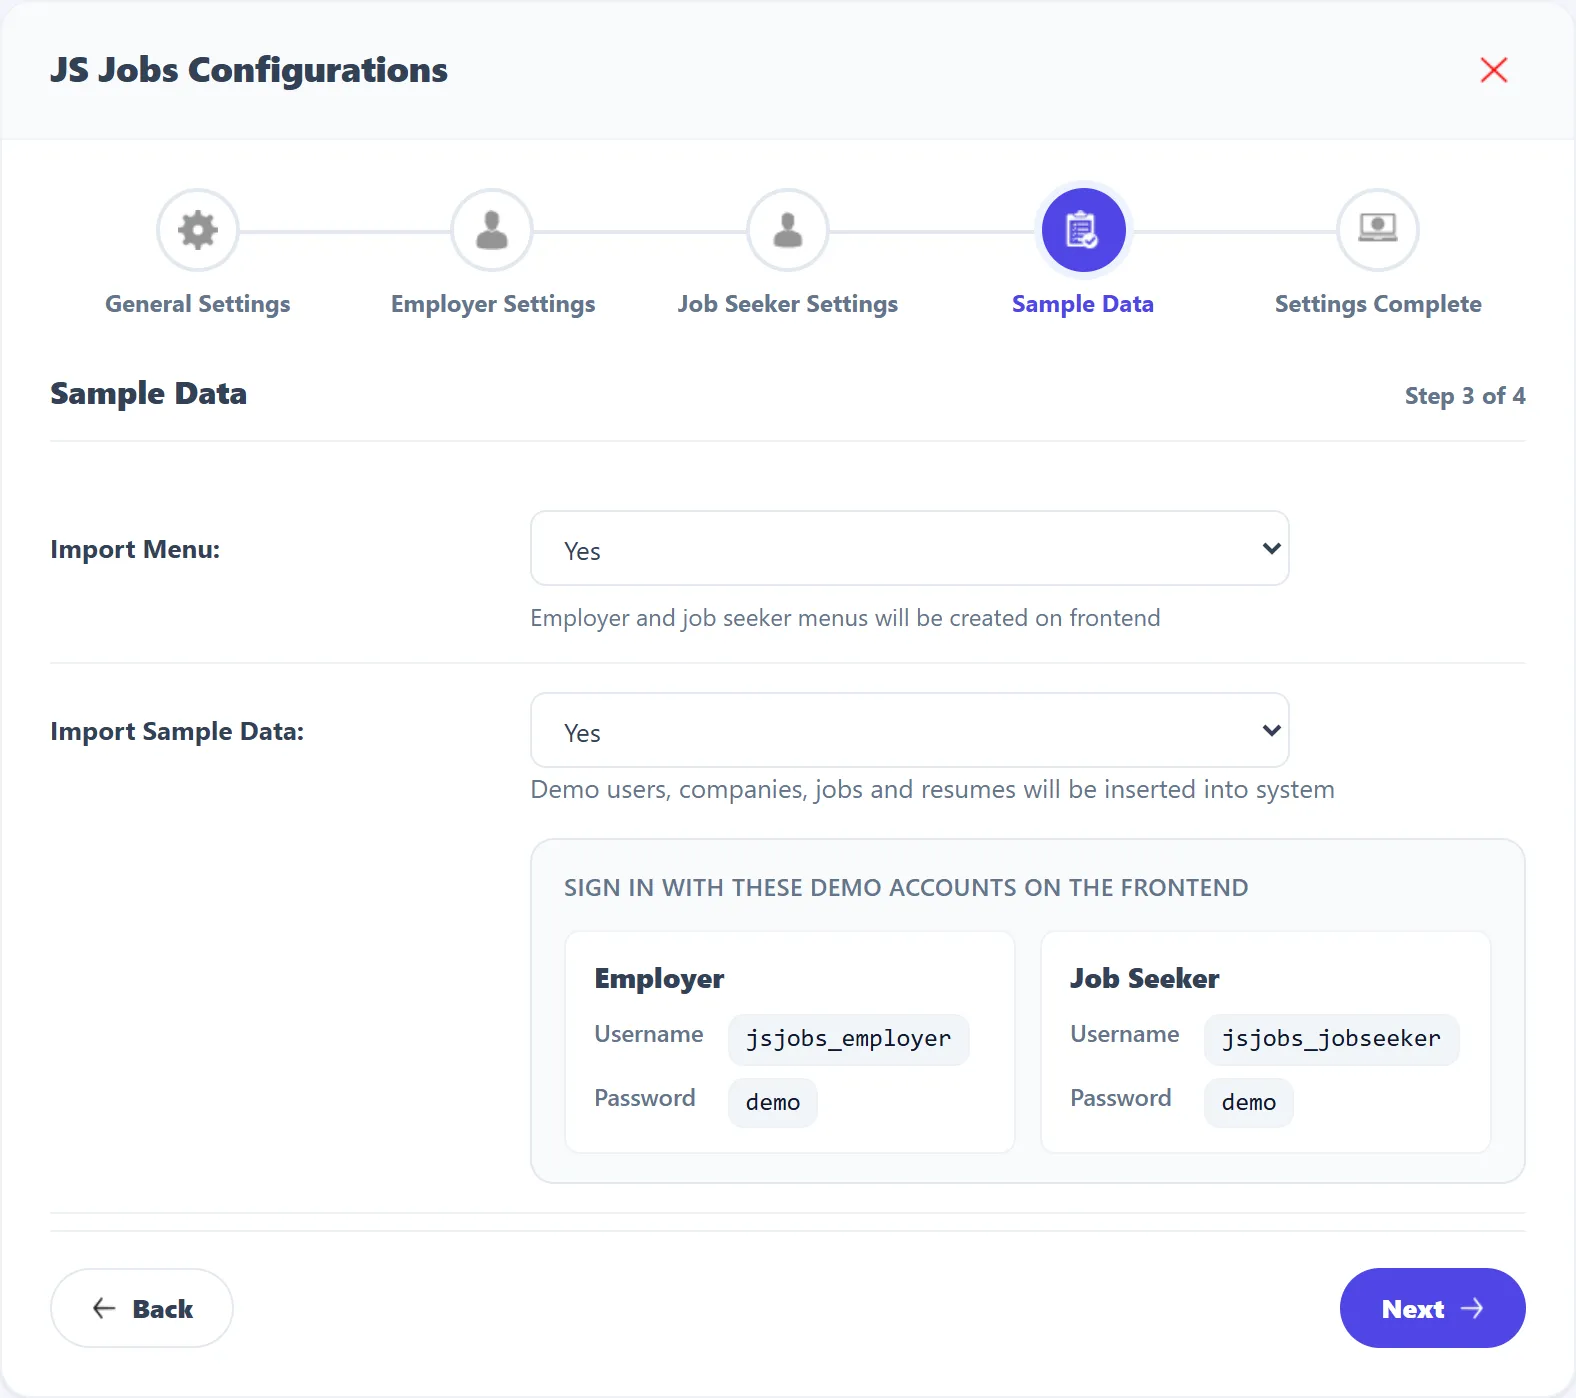Click the Import Sample Data field label
Viewport: 1576px width, 1398px height.
point(177,731)
